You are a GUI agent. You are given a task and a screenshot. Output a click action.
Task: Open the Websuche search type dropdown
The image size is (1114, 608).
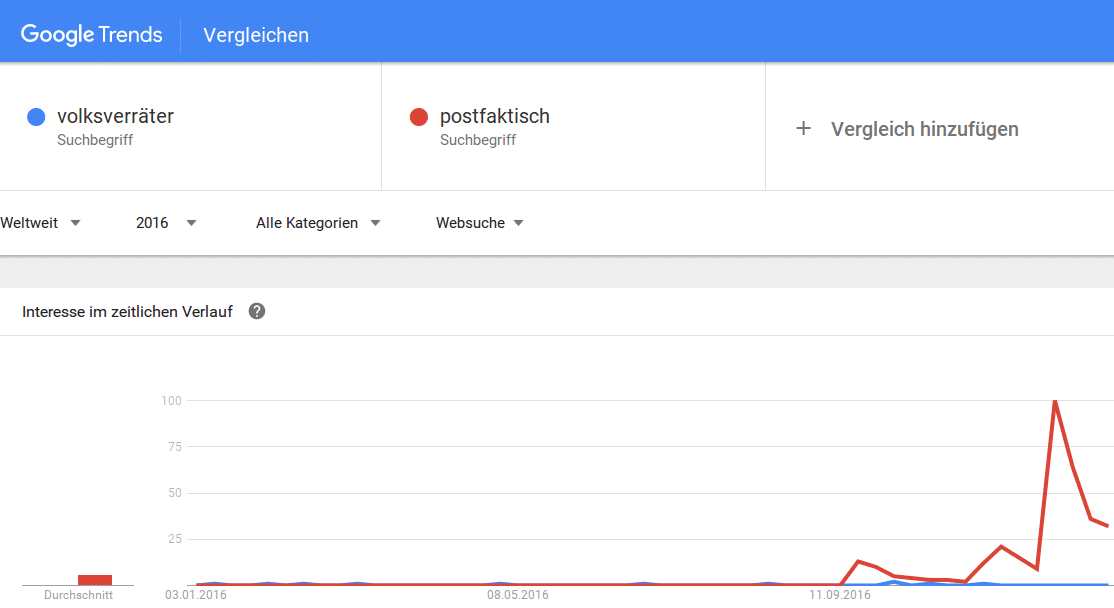point(480,223)
